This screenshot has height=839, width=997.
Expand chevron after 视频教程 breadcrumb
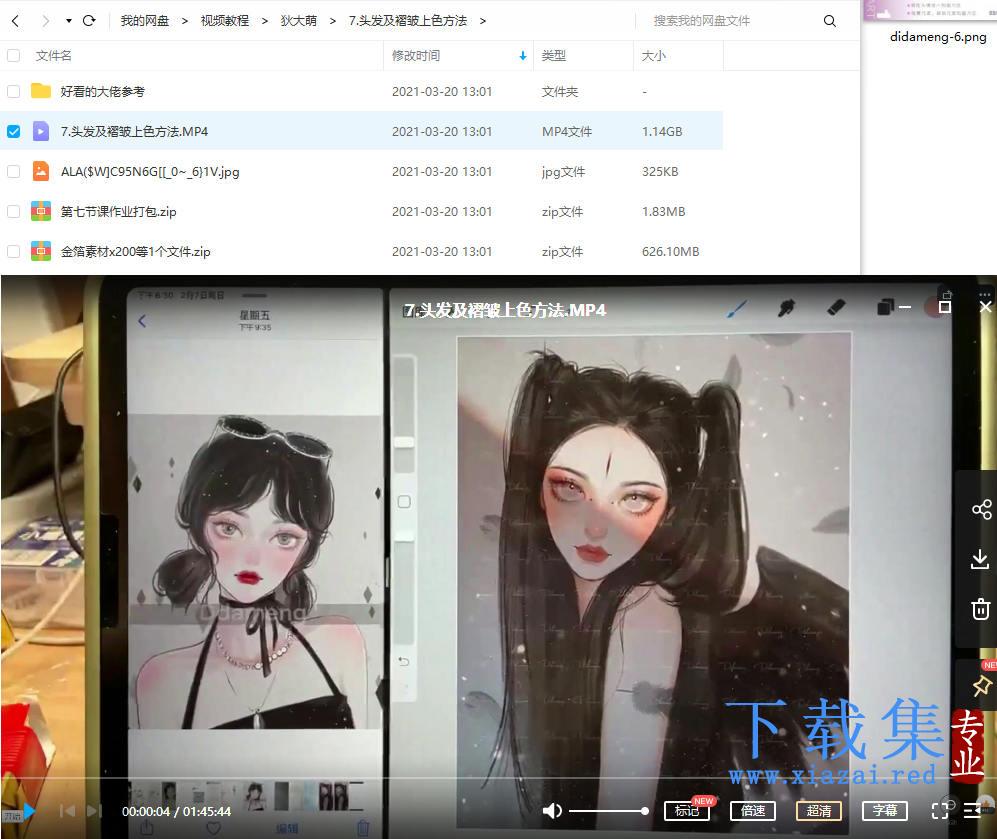click(265, 21)
